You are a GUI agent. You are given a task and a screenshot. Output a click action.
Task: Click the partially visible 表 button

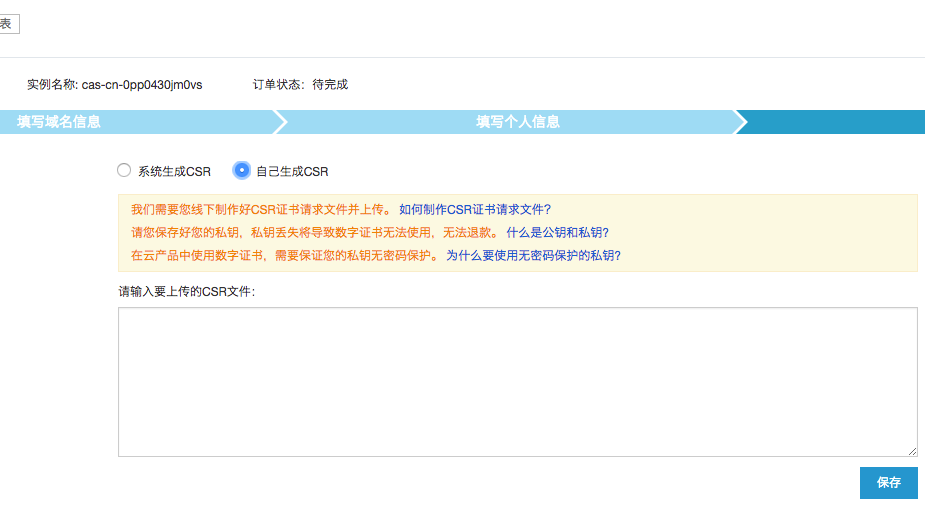(8, 24)
